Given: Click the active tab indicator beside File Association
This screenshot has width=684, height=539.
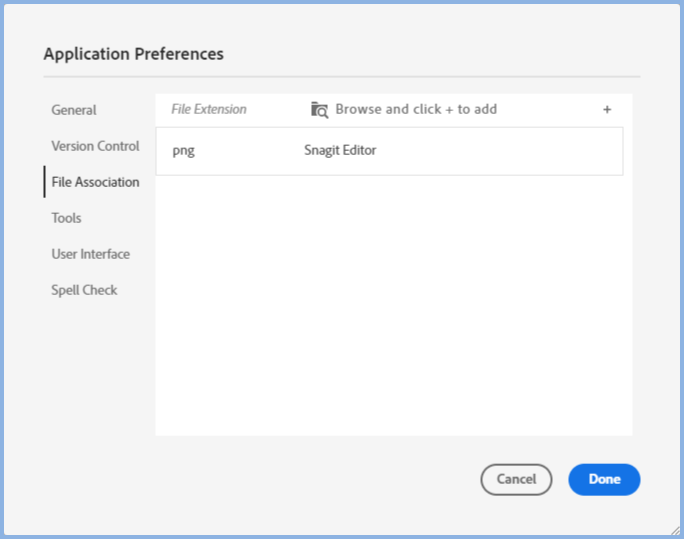Looking at the screenshot, I should [45, 182].
